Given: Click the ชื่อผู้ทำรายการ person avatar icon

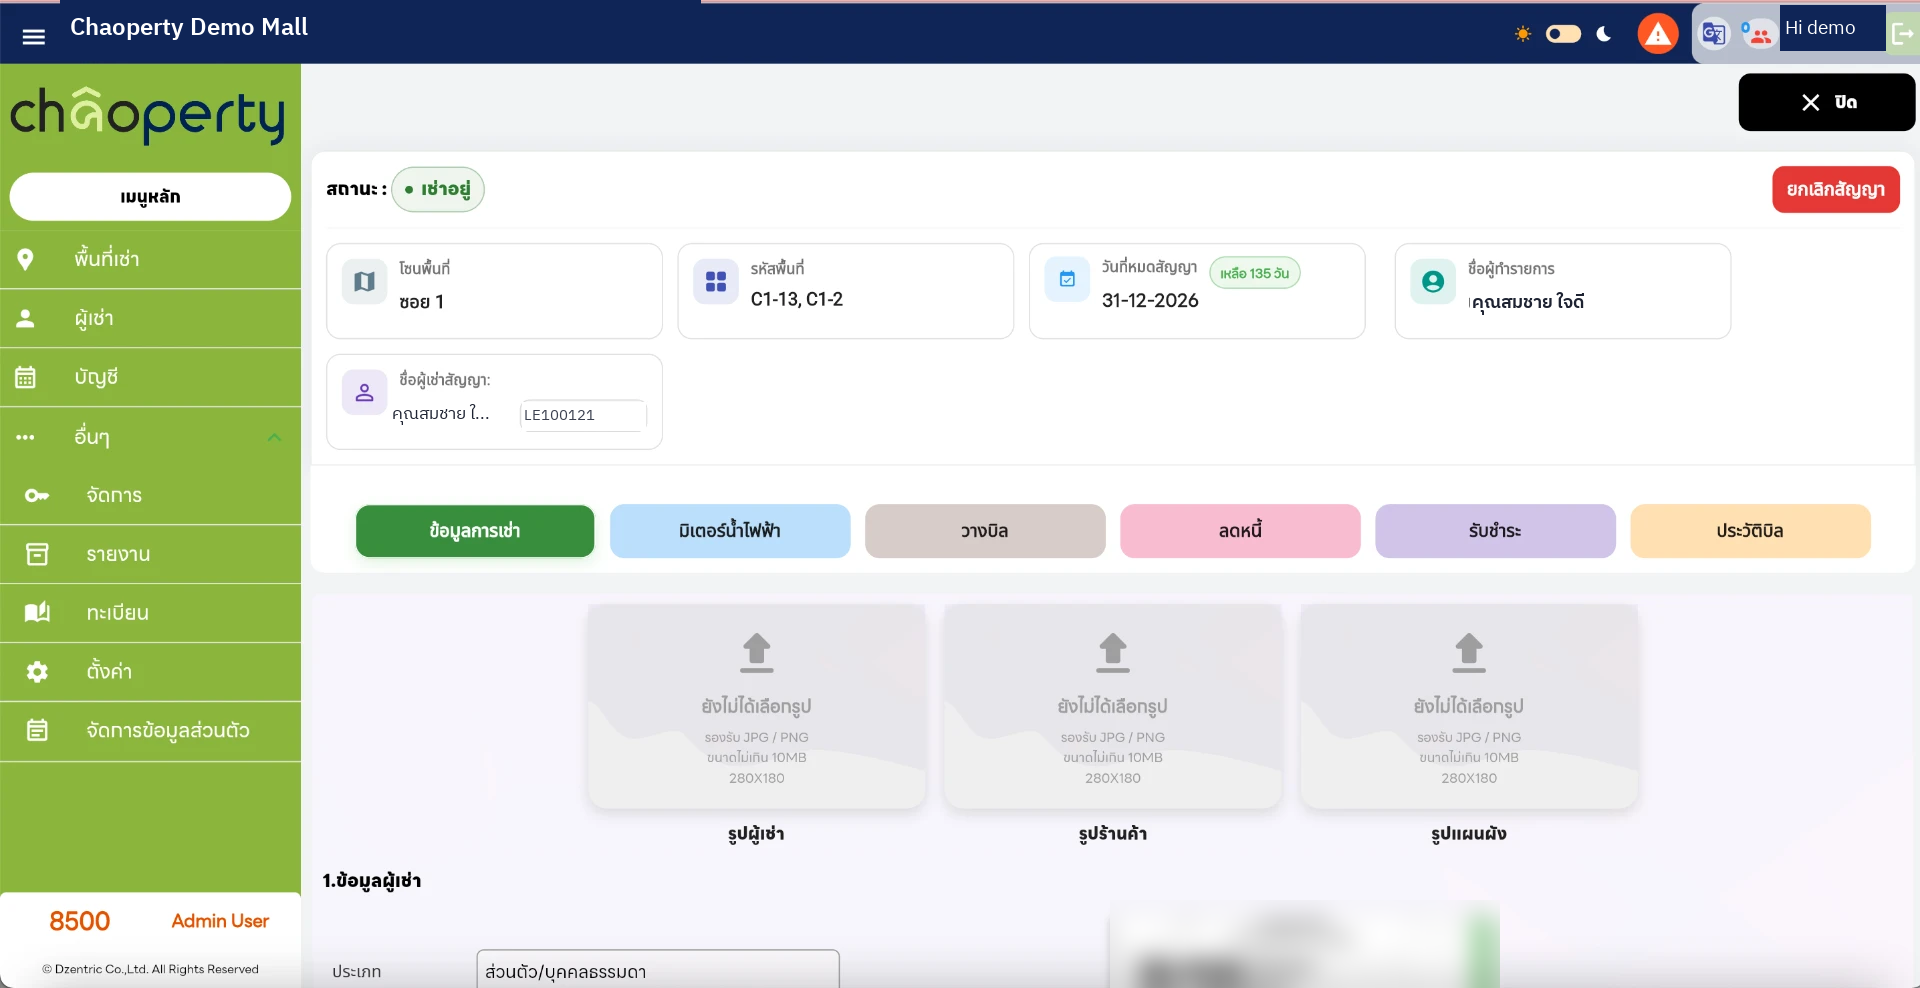Looking at the screenshot, I should (1433, 282).
